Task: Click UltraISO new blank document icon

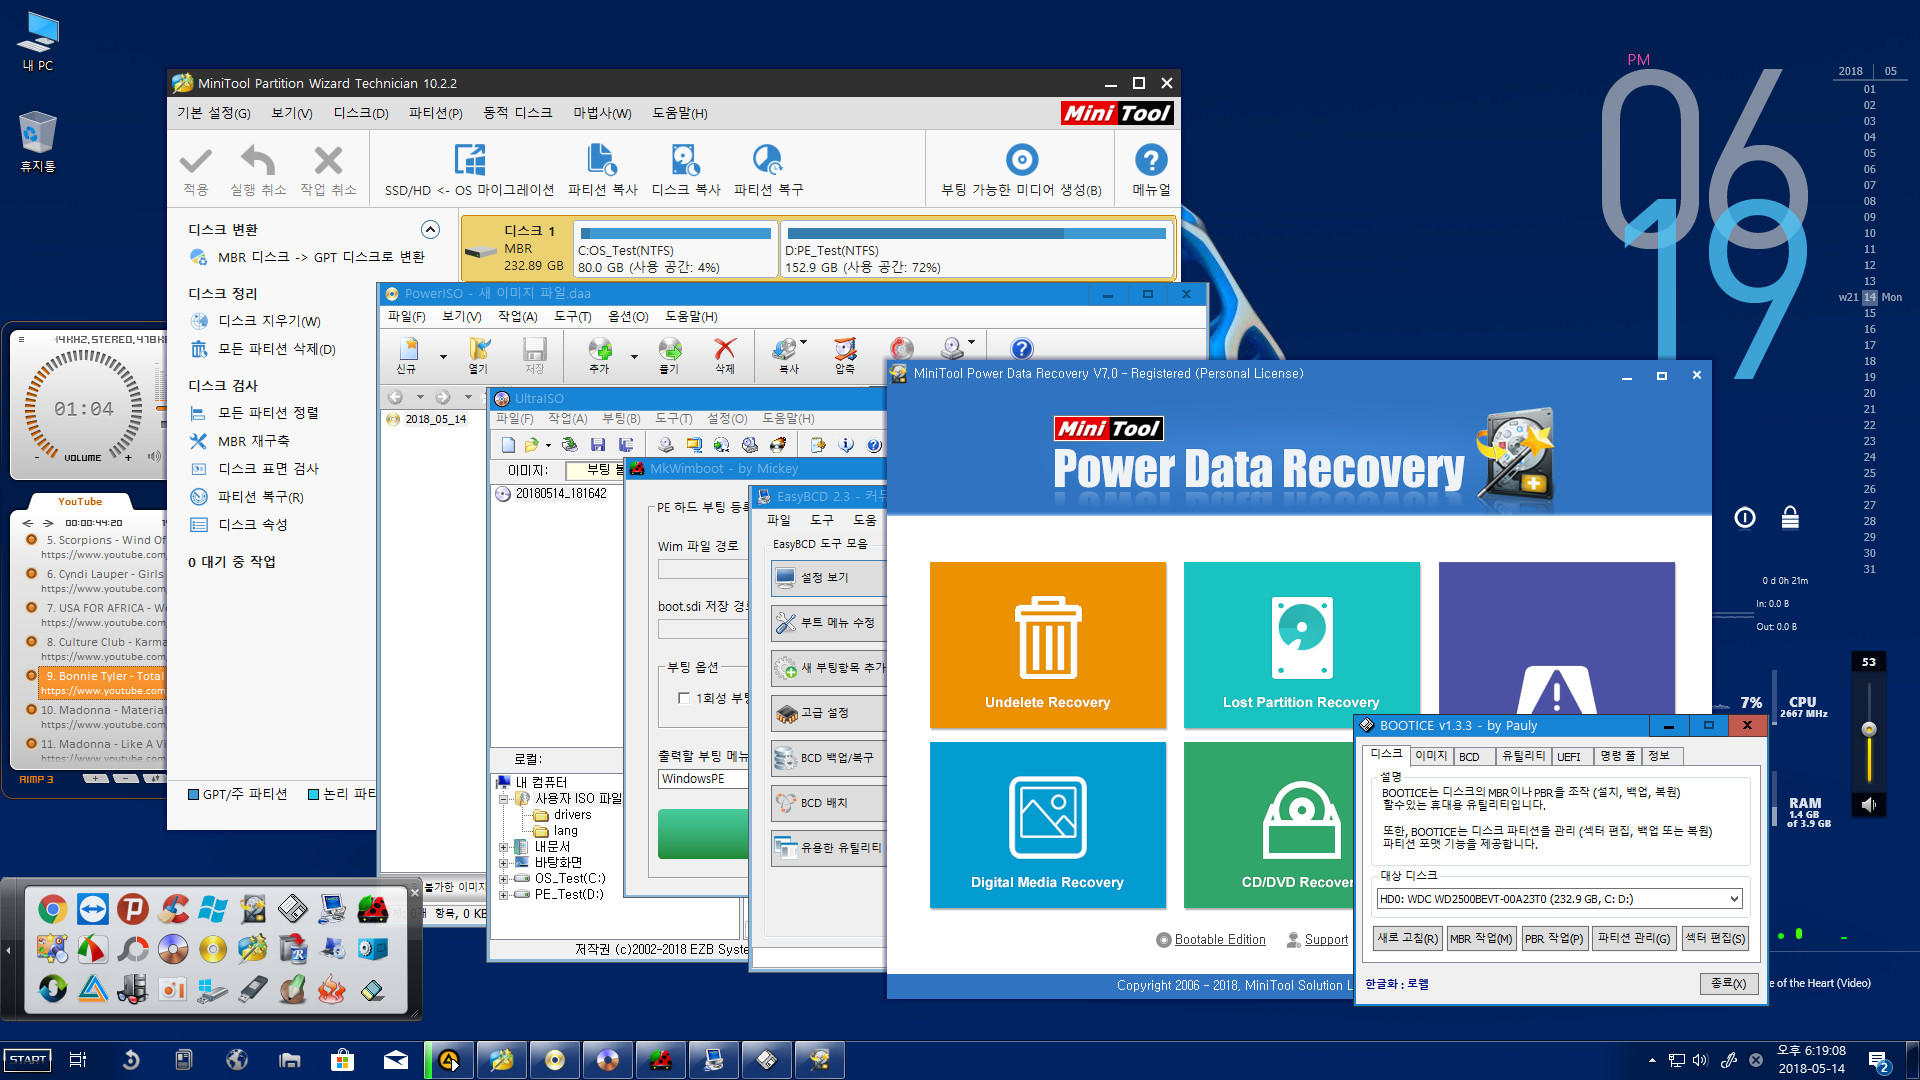Action: (x=508, y=445)
